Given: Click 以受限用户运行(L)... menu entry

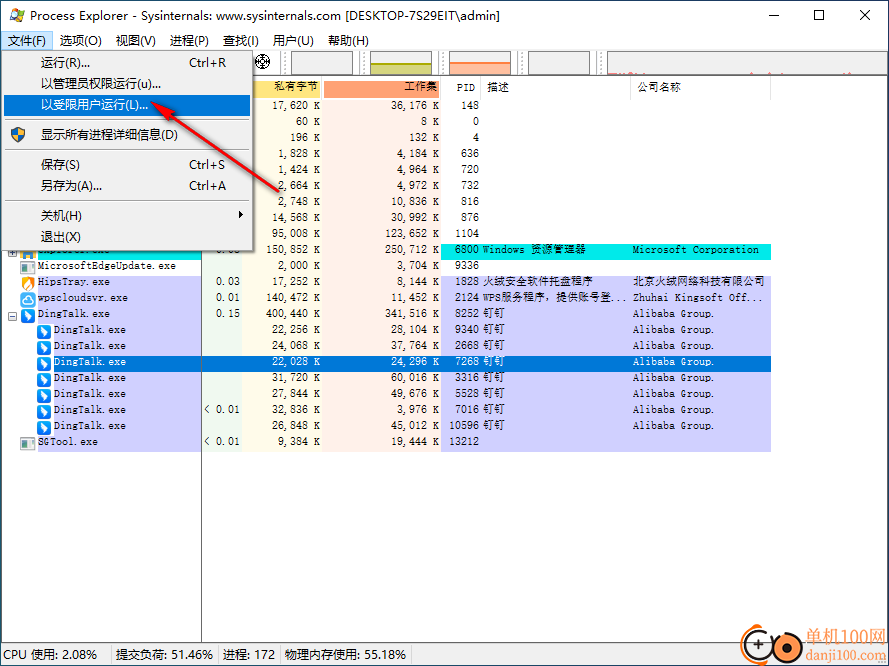Looking at the screenshot, I should 126,105.
